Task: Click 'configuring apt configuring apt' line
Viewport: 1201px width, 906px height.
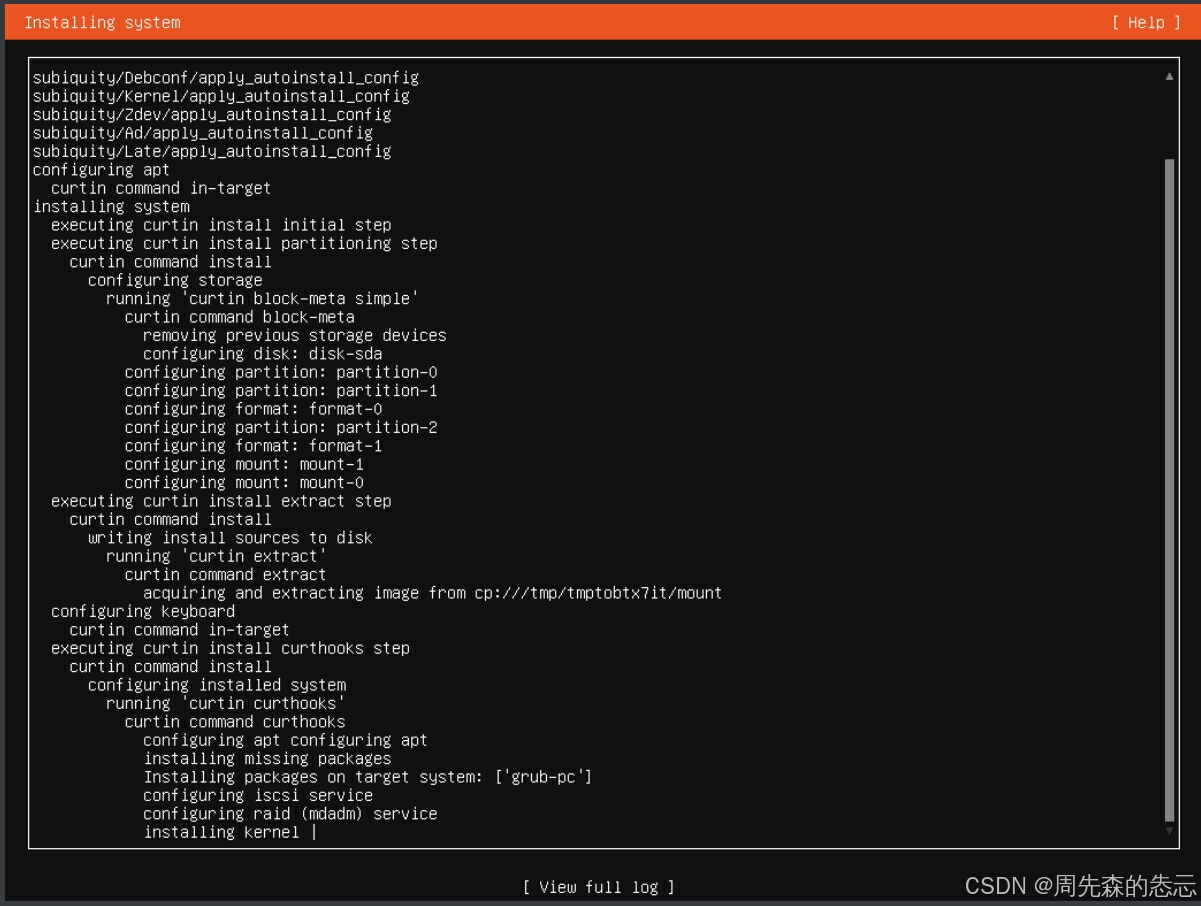Action: (x=285, y=741)
